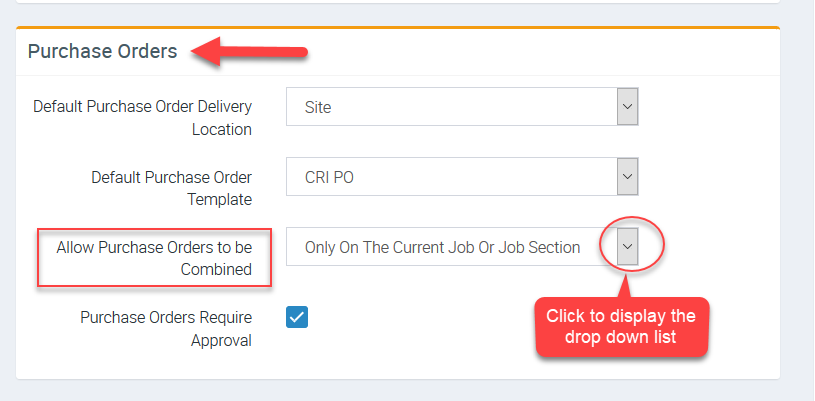
Task: Uncheck Purchase Orders Require Approval checkbox
Action: 297,317
